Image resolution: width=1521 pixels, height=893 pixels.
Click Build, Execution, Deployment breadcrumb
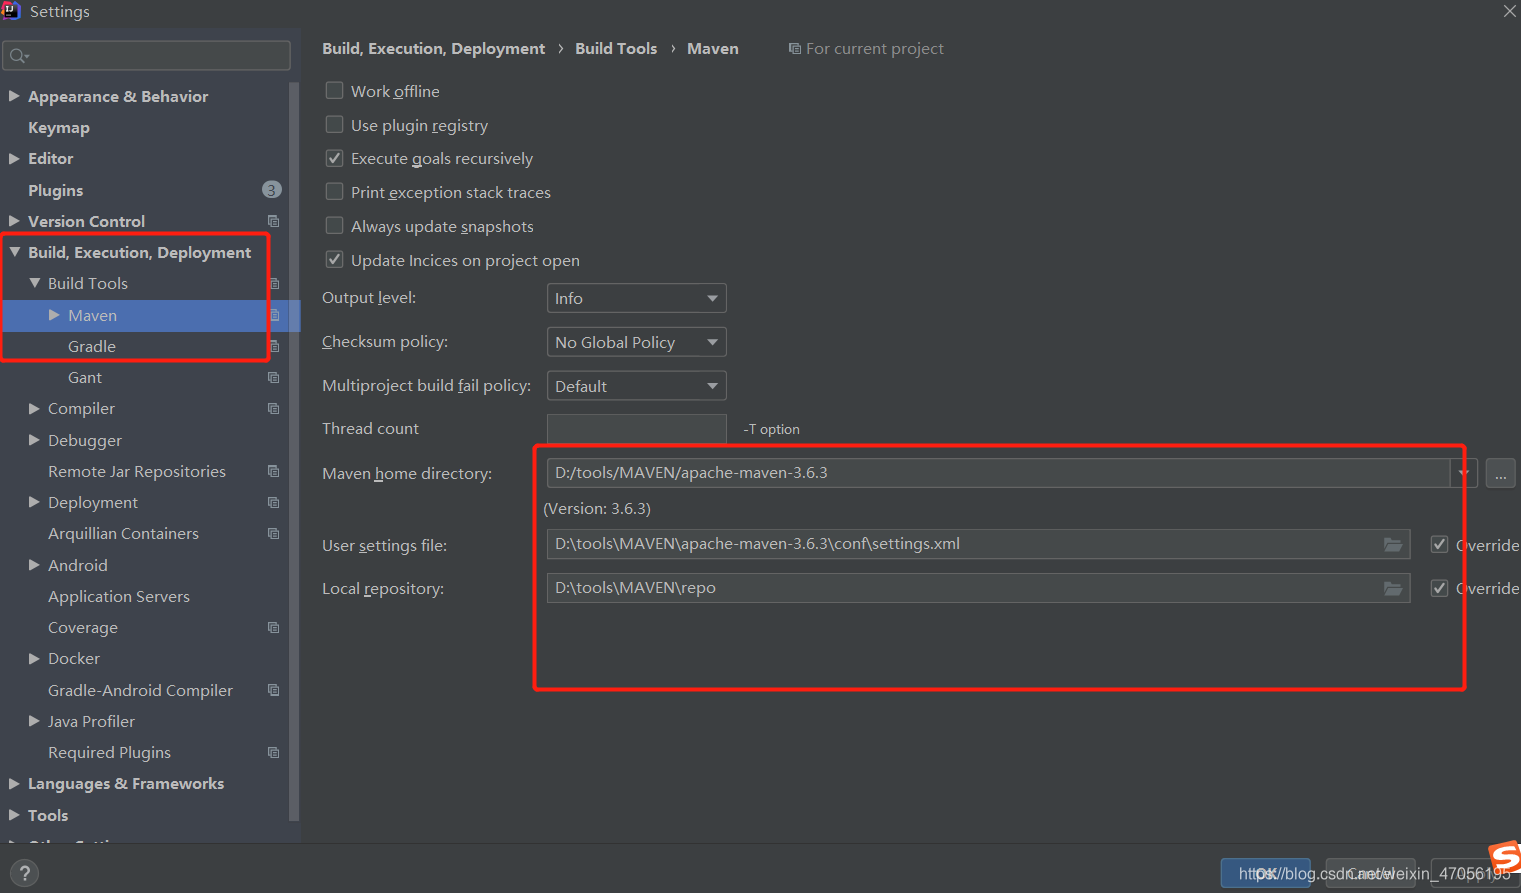click(433, 48)
